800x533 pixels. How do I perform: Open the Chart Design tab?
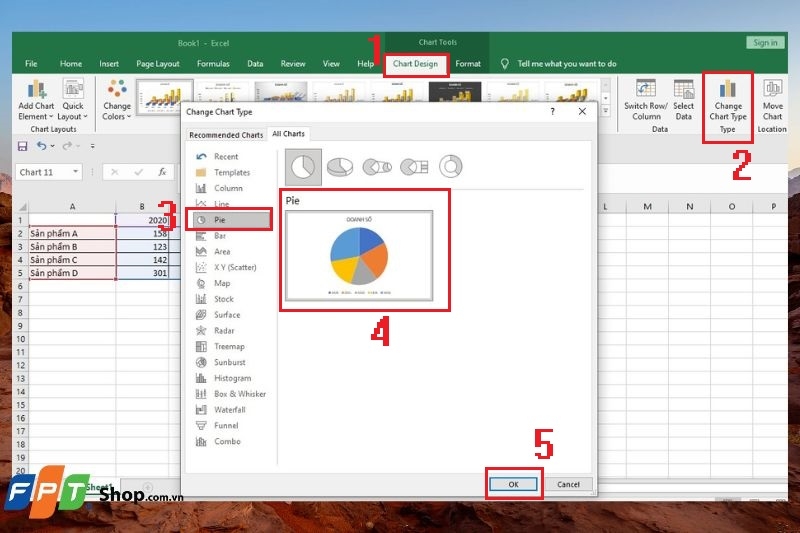pyautogui.click(x=415, y=64)
